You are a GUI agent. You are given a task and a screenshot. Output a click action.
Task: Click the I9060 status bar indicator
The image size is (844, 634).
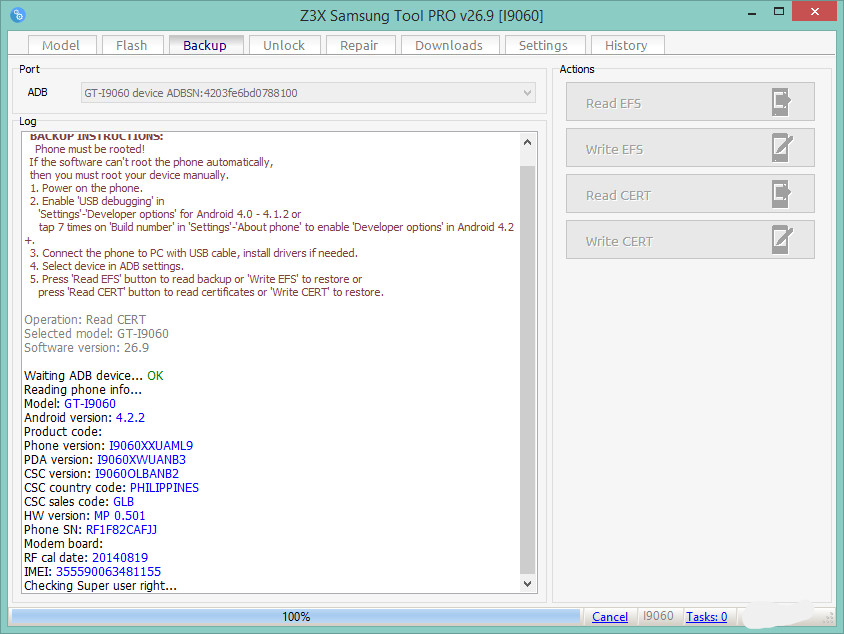tap(658, 616)
